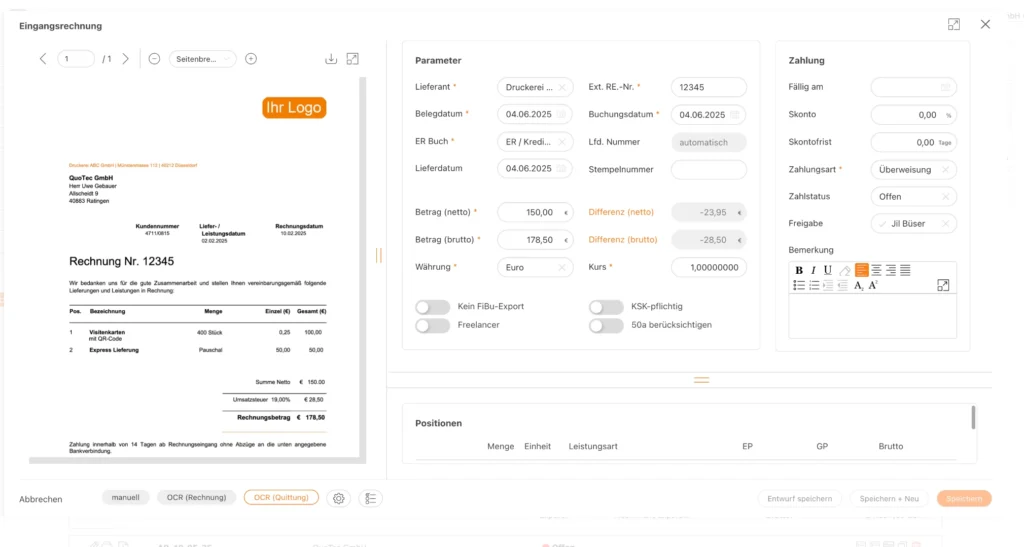1024x547 pixels.
Task: Open Zahlstatus Offen dropdown
Action: 913,196
